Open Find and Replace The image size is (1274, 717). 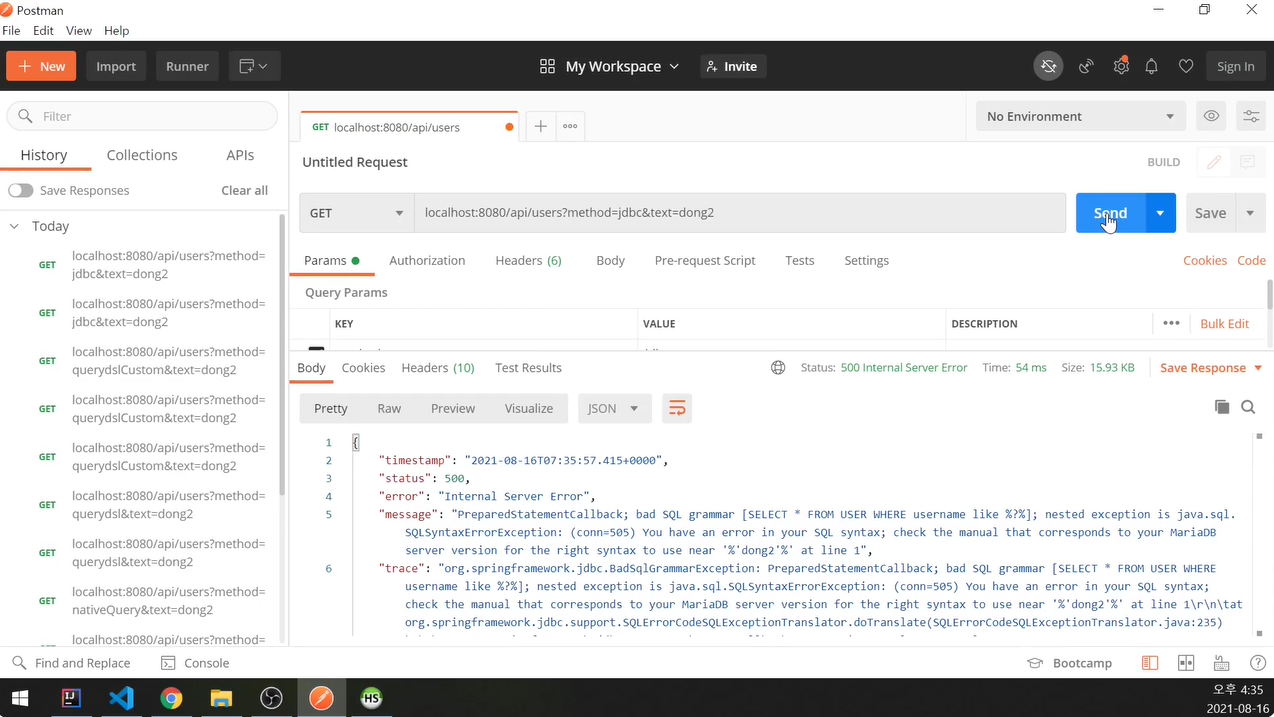71,663
